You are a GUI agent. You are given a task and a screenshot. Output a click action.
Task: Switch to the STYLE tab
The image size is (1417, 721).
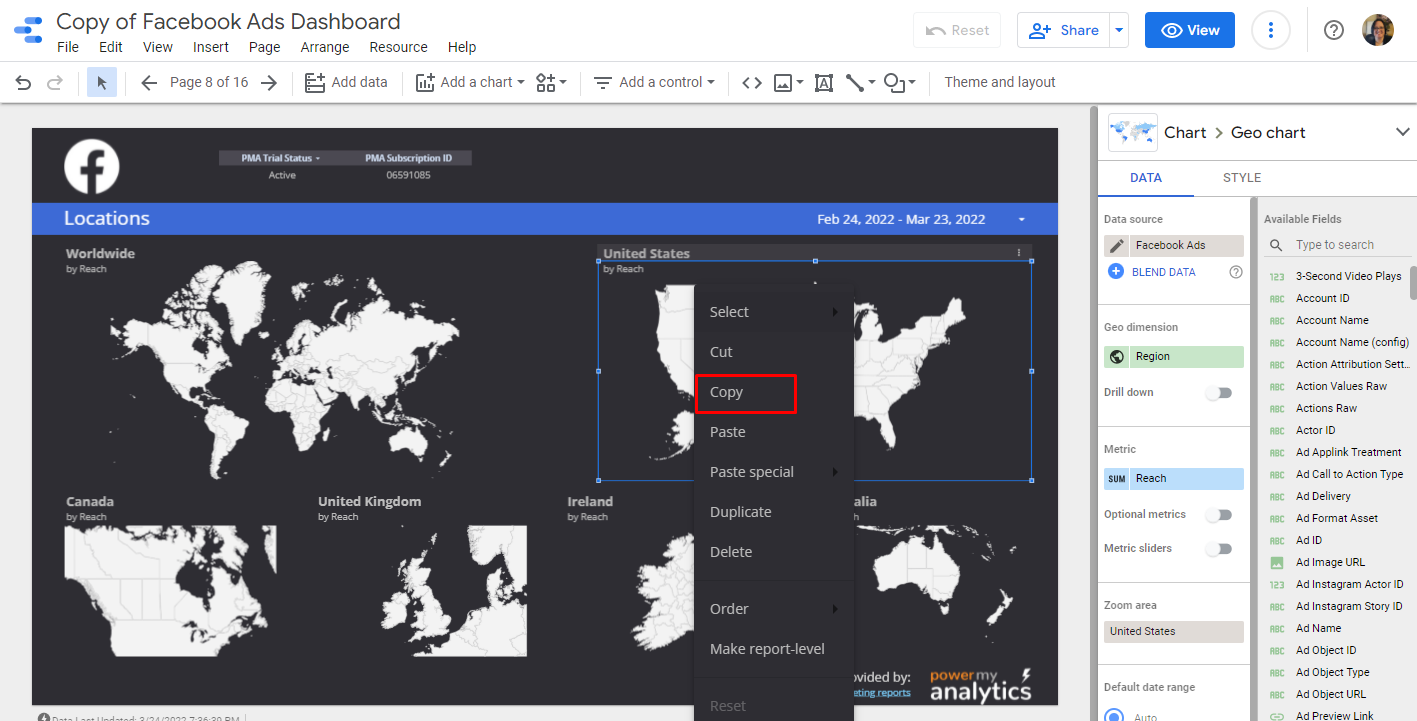point(1241,178)
